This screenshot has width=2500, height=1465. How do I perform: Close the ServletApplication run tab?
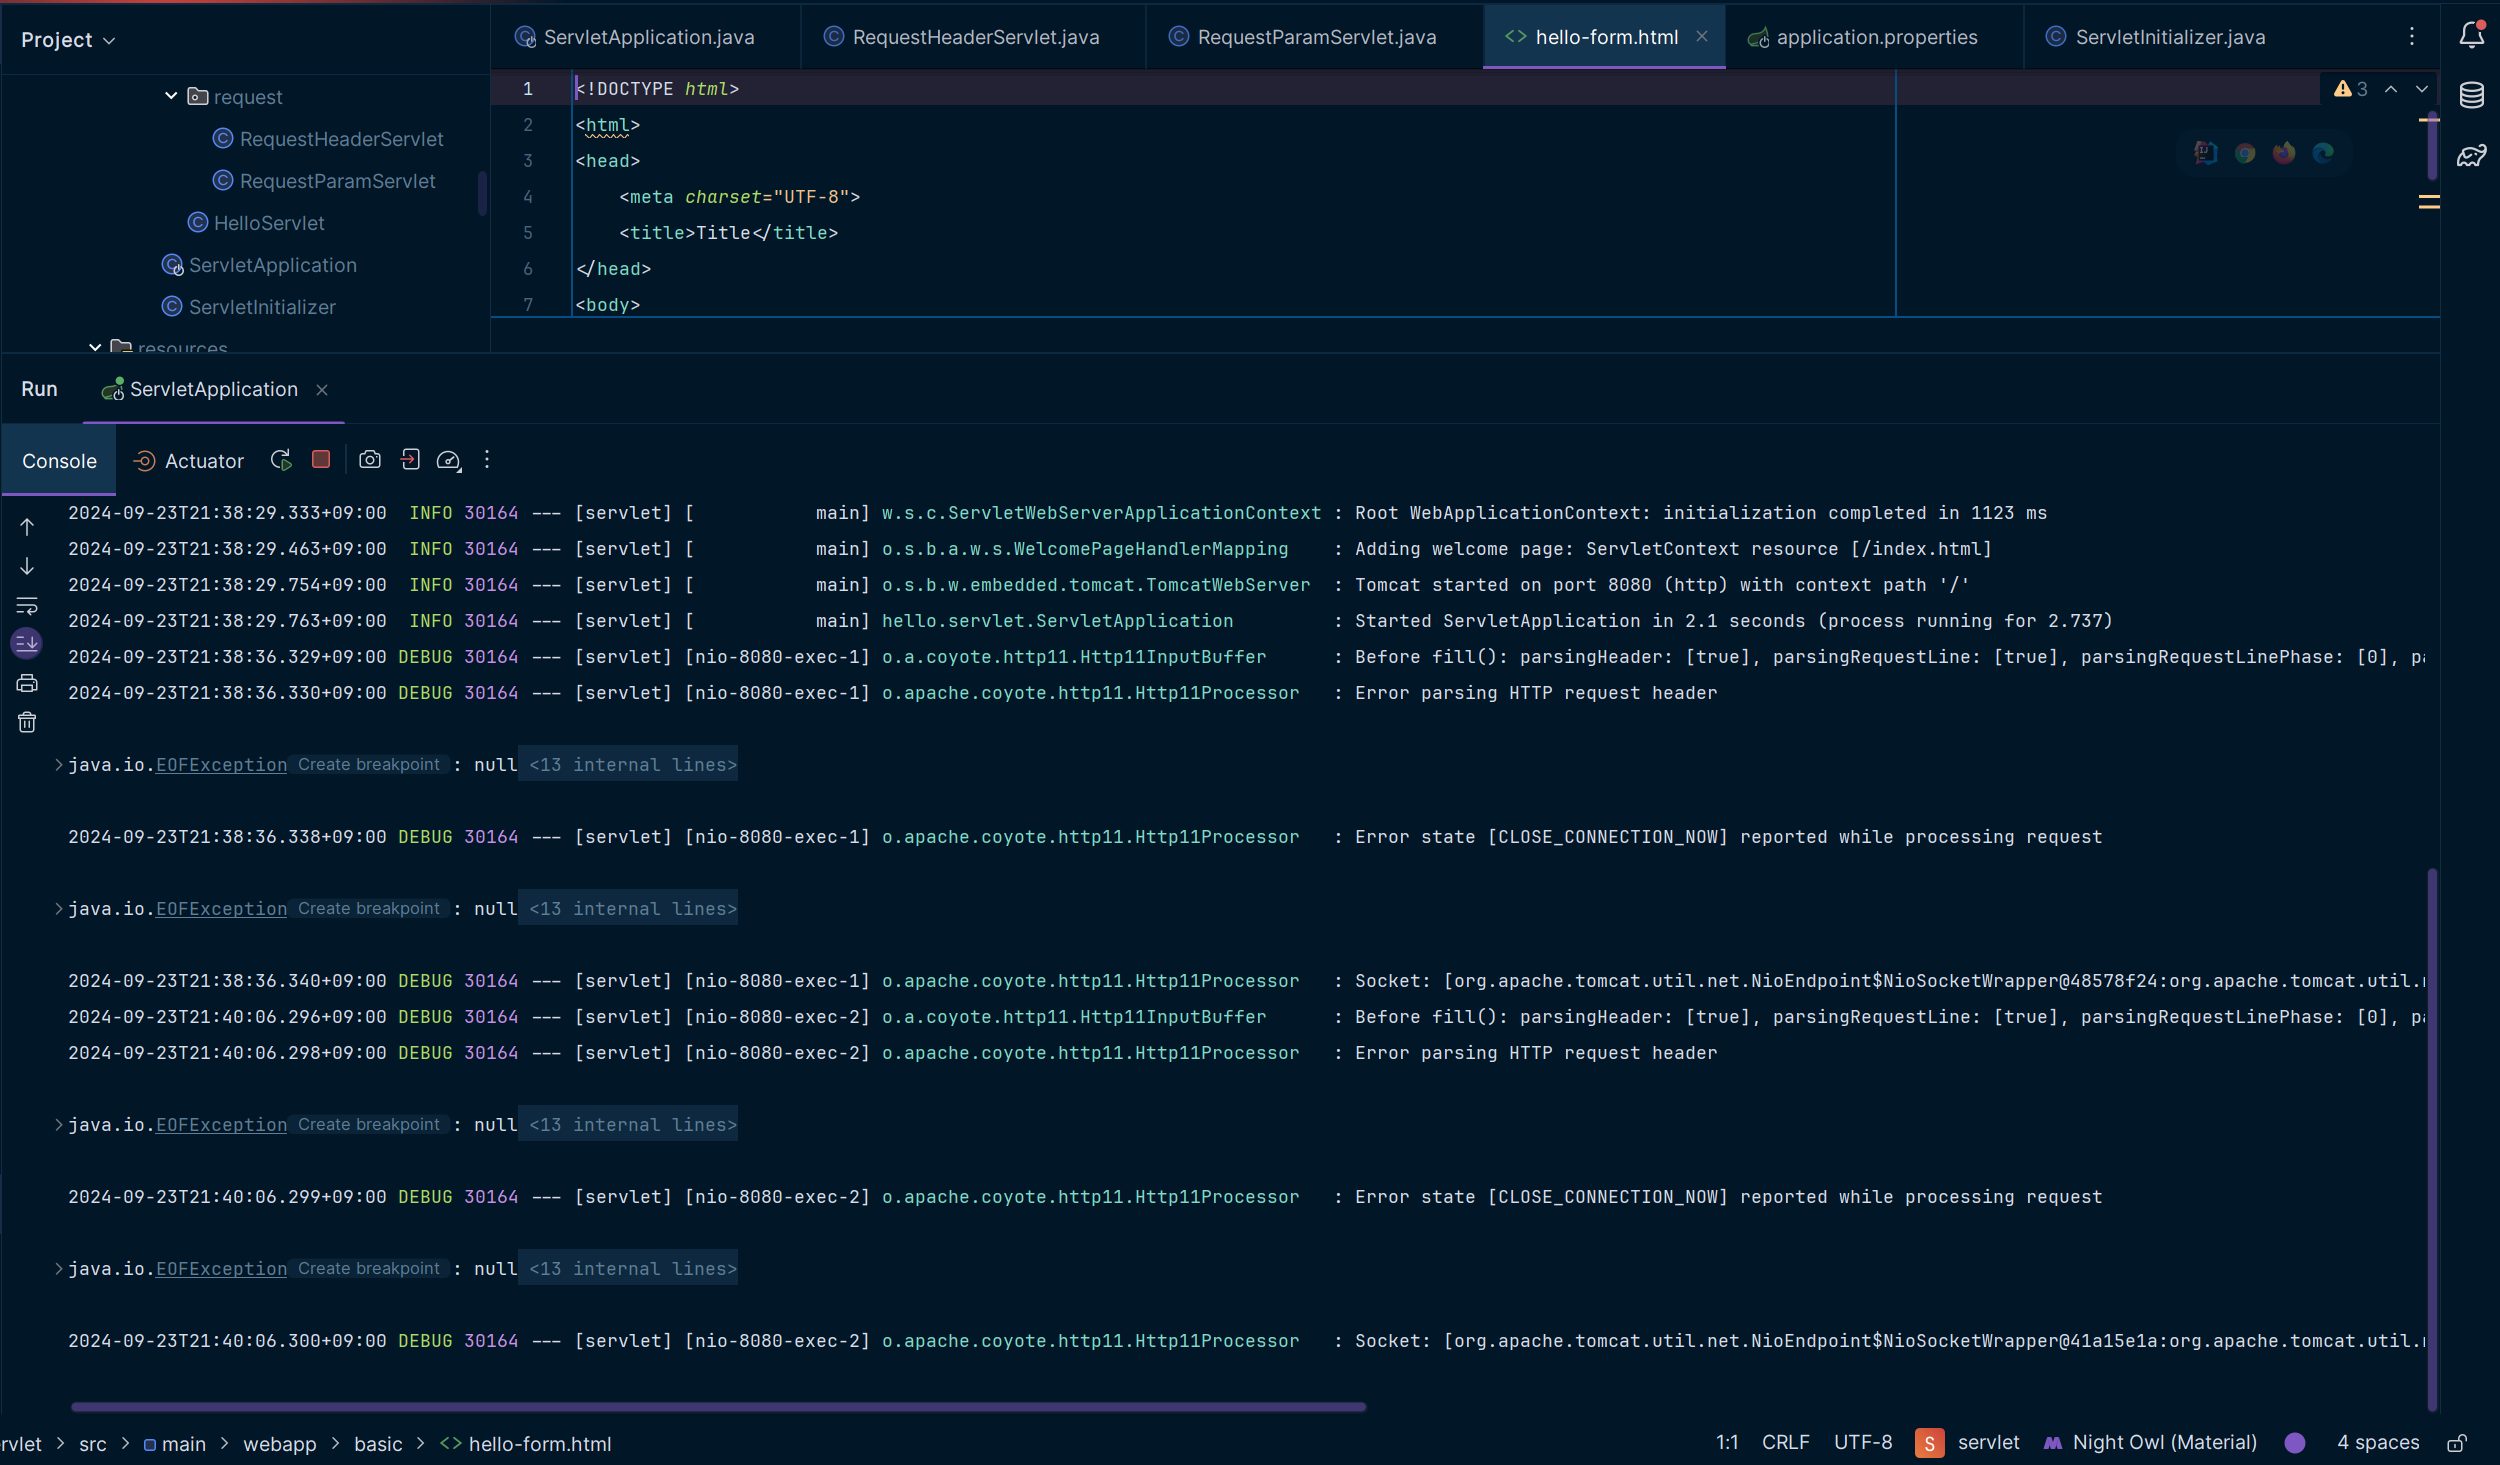322,390
